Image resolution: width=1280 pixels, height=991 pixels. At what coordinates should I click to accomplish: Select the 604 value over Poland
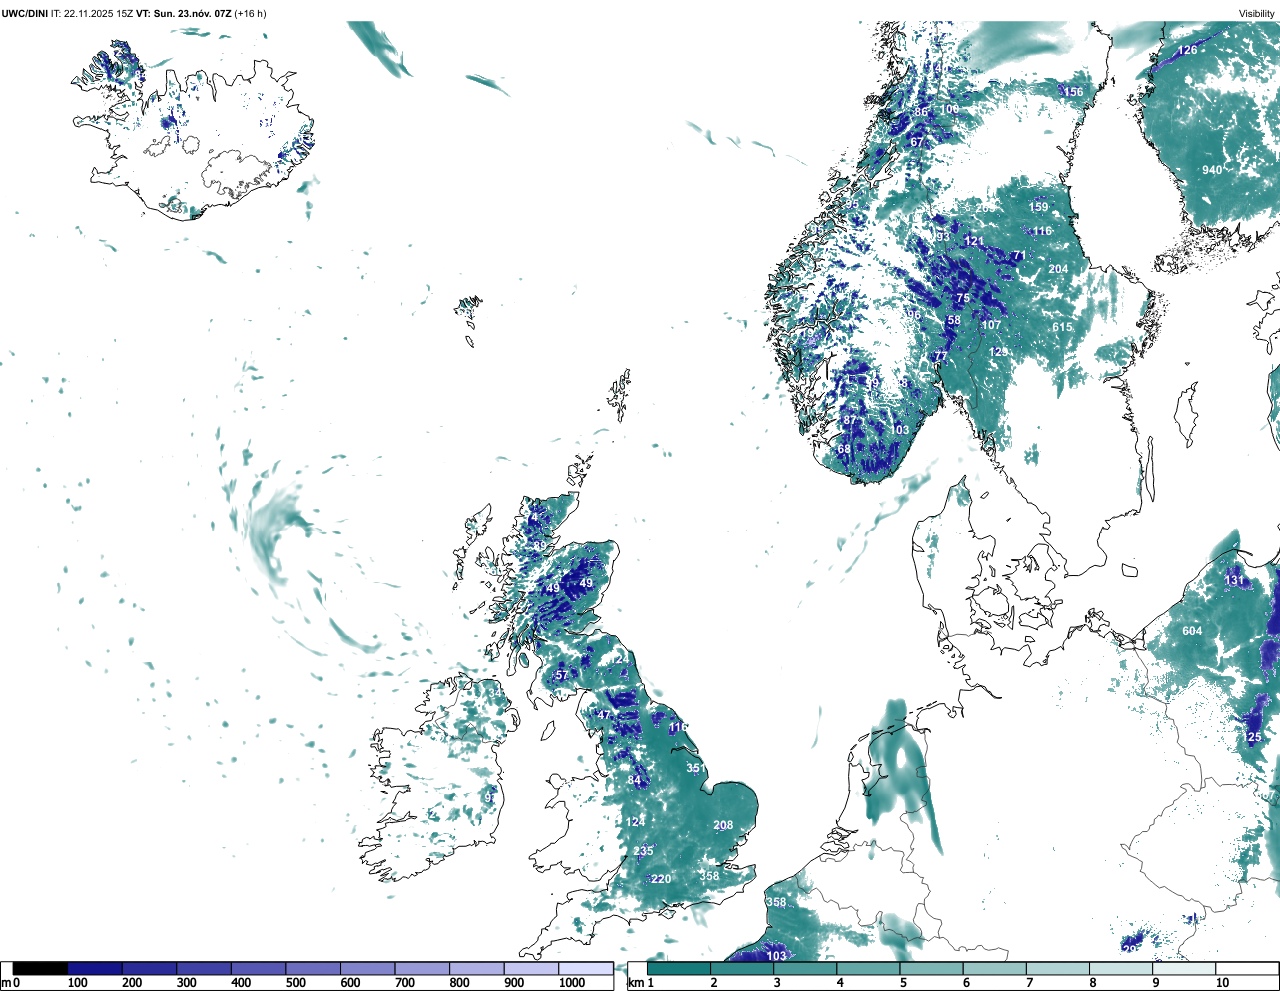(1192, 631)
